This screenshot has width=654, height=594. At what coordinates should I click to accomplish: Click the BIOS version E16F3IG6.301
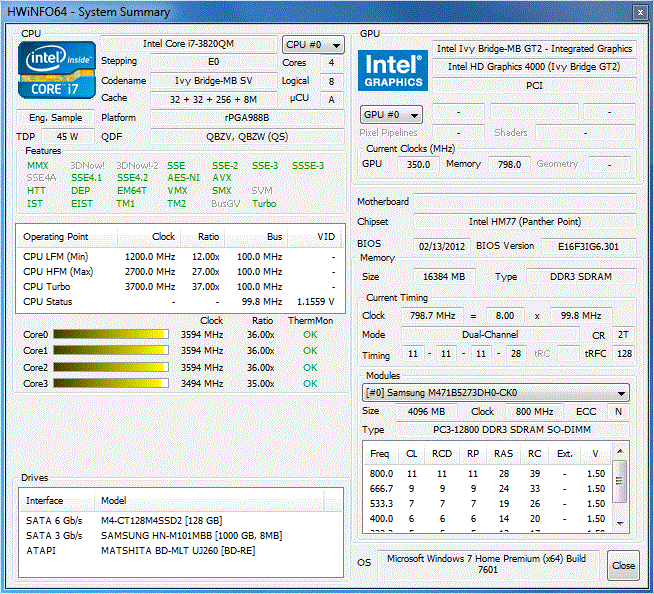[589, 246]
